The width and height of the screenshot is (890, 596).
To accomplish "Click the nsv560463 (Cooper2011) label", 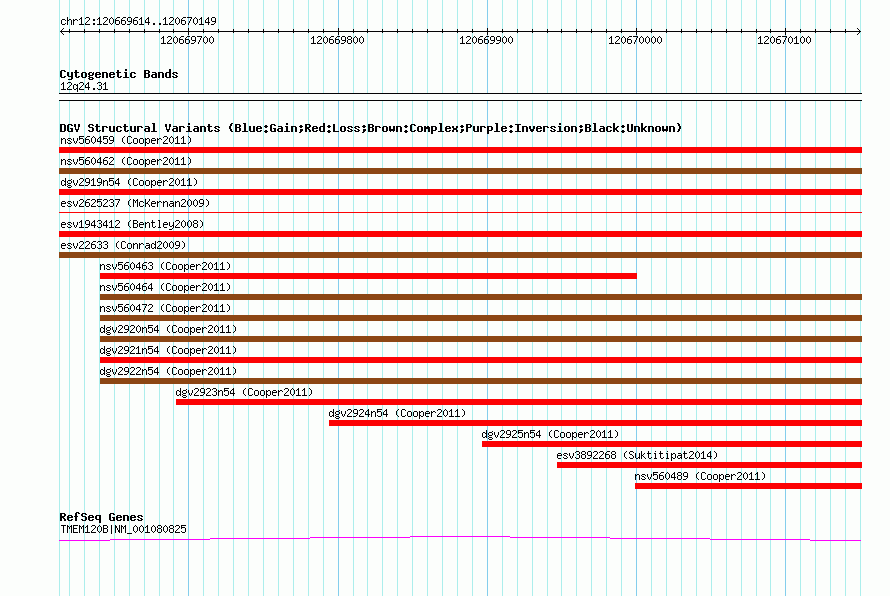I will point(165,266).
